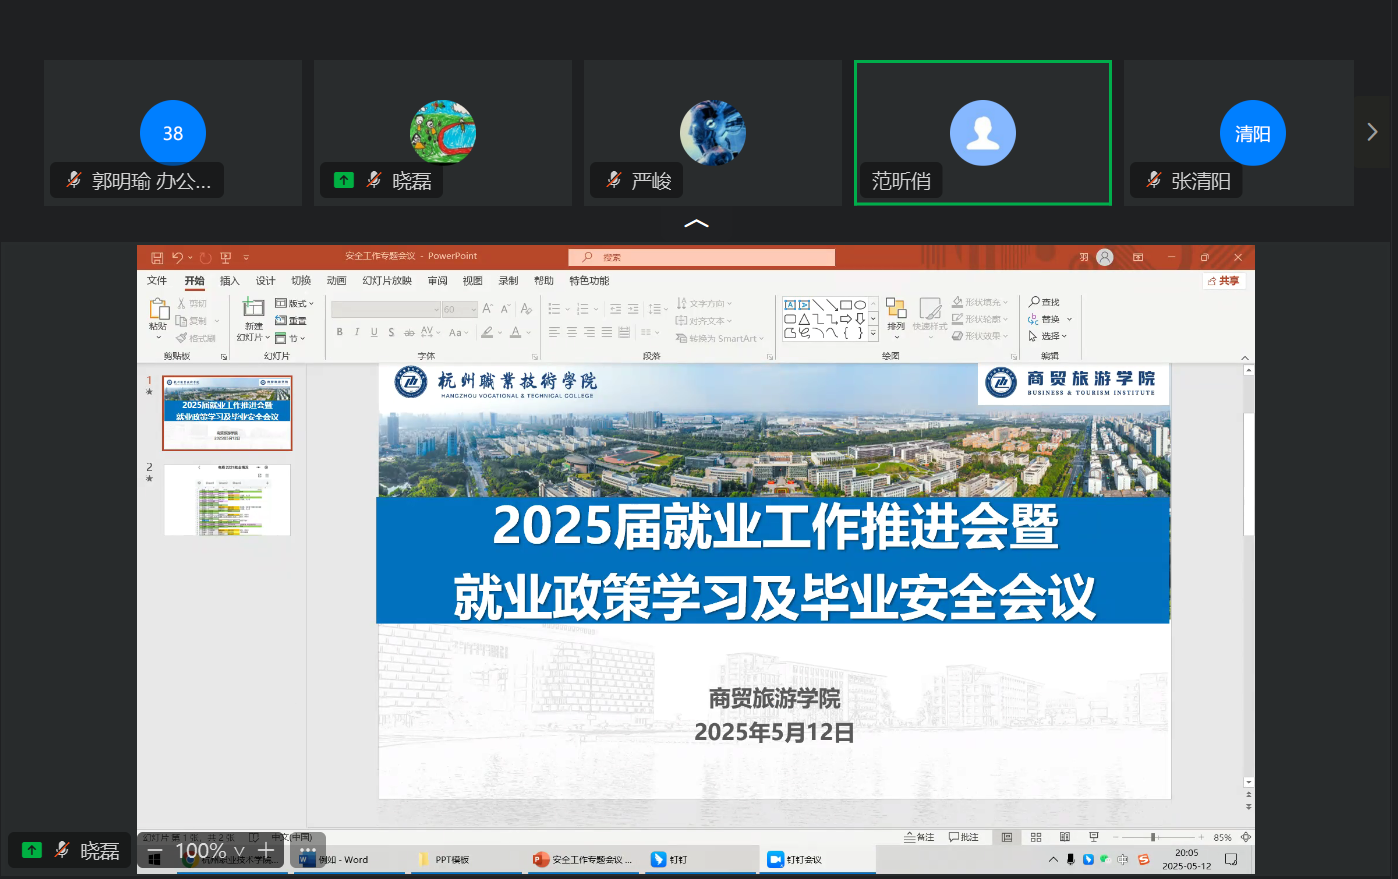This screenshot has height=879, width=1398.
Task: Show next participants with right arrow
Action: click(1372, 132)
